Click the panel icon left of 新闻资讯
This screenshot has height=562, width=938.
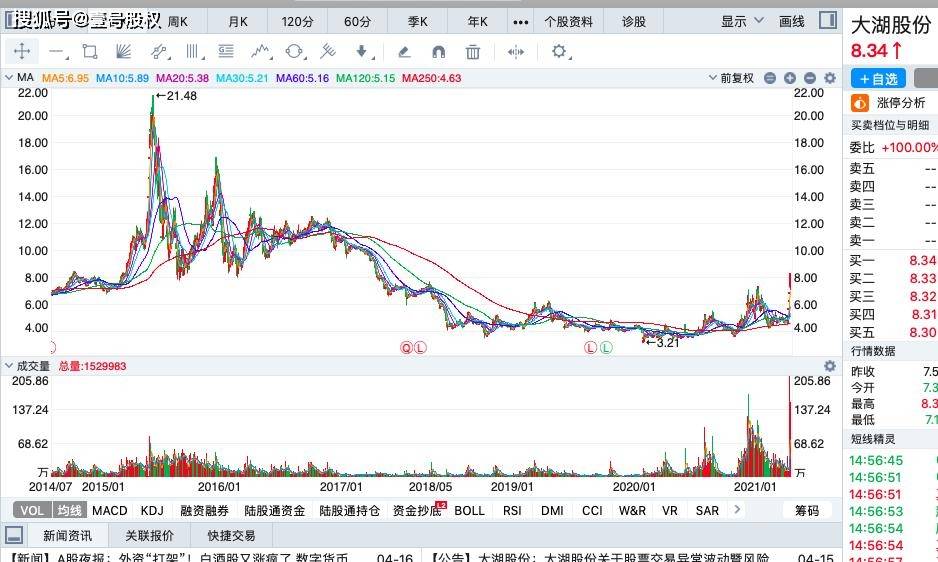[13, 535]
